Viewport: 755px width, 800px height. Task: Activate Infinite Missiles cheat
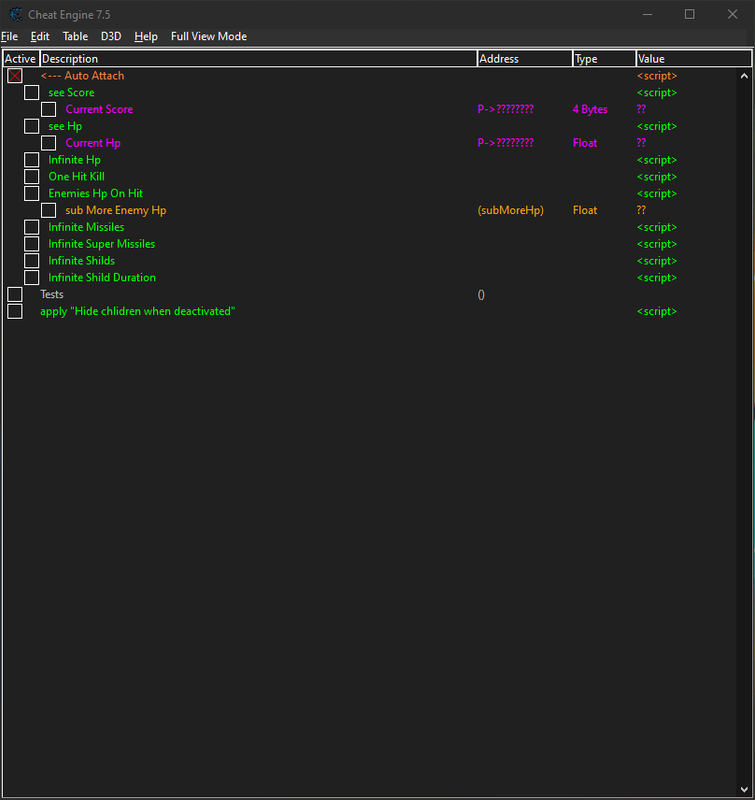coord(32,227)
